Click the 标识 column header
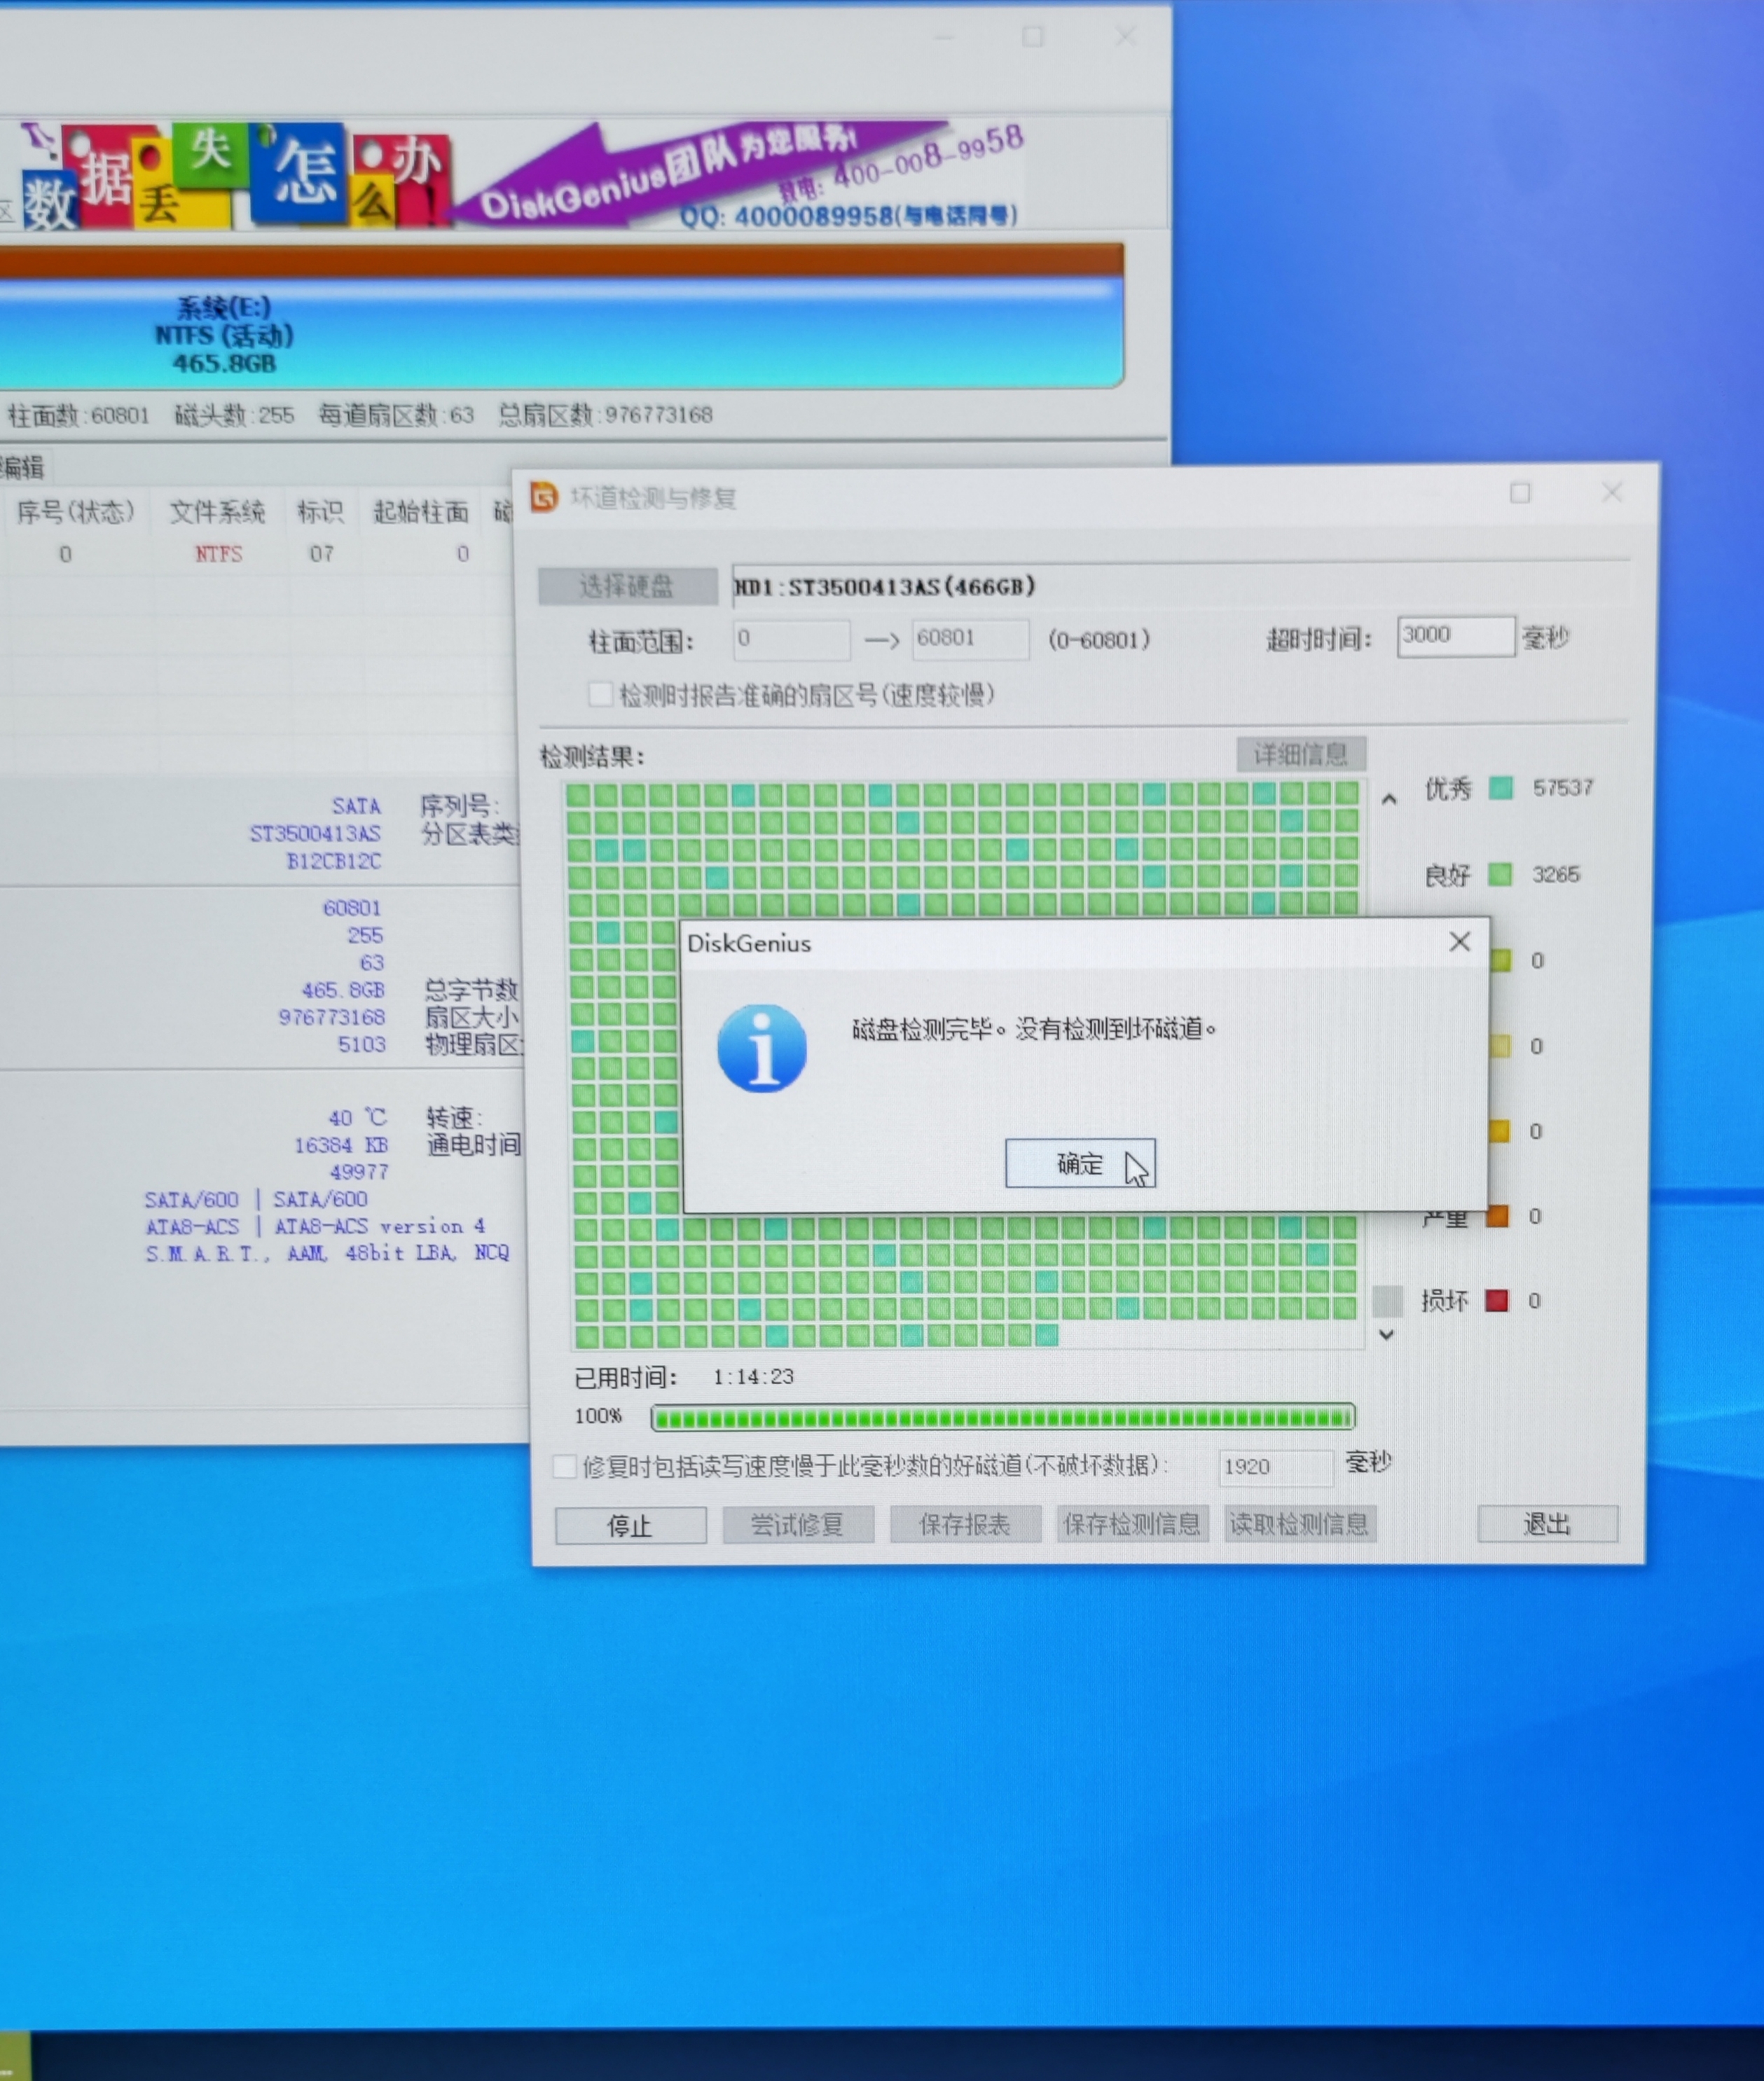This screenshot has width=1764, height=2081. click(321, 512)
